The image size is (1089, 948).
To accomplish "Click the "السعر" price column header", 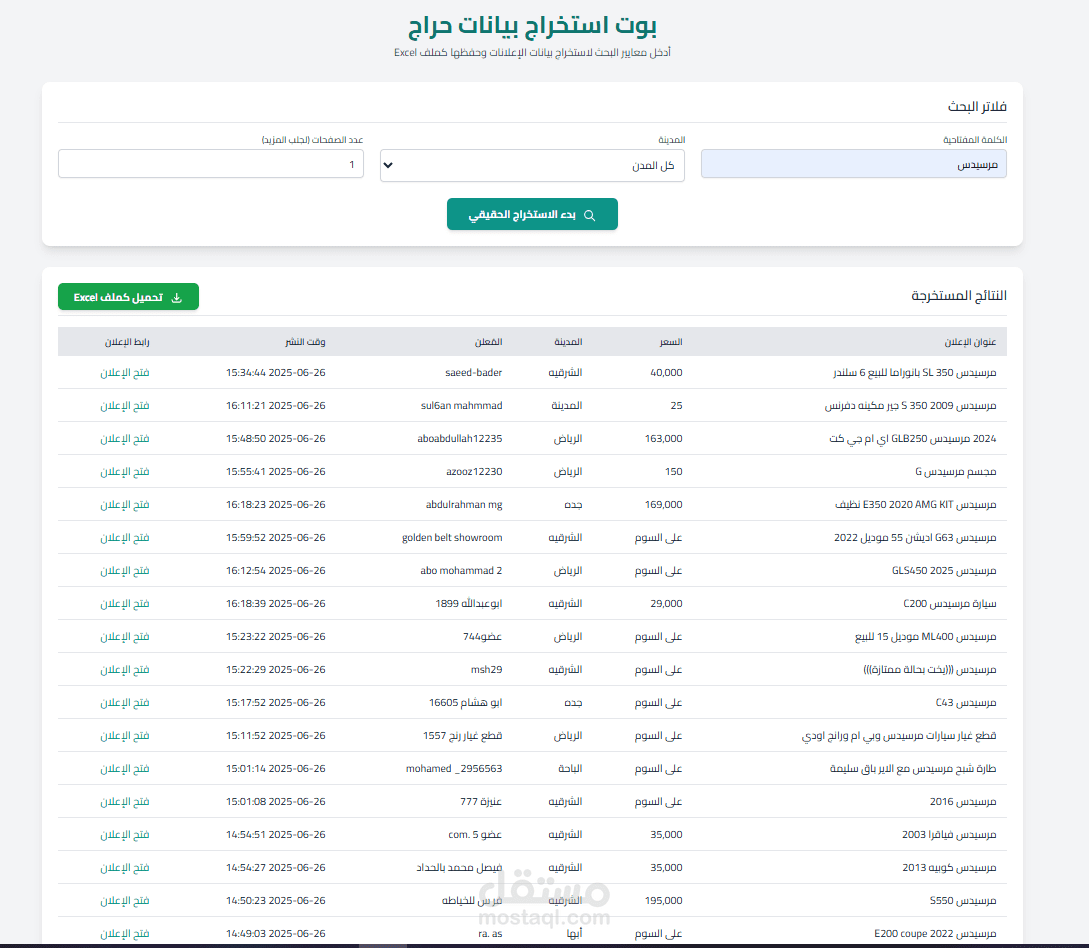I will click(x=671, y=342).
